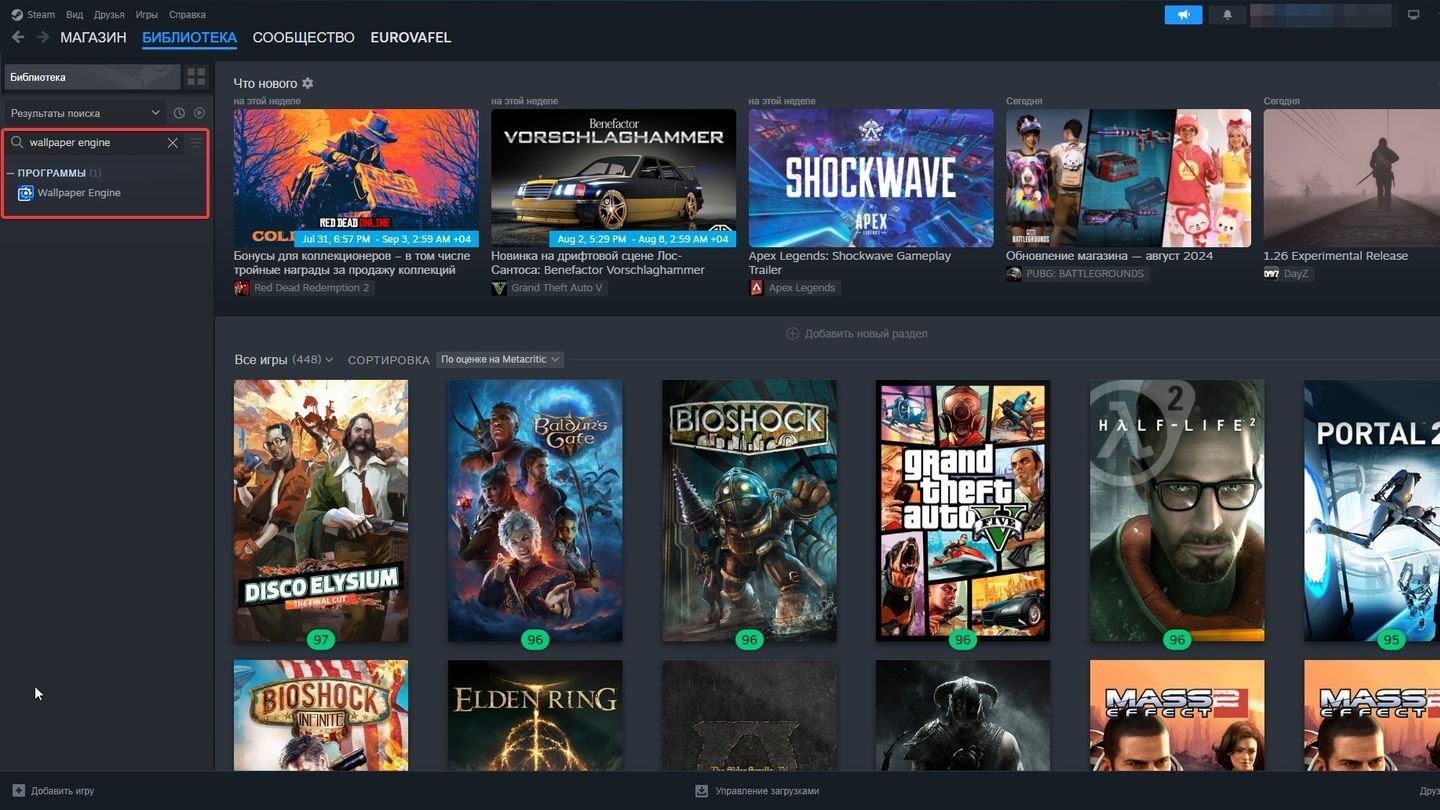Open the По оценке на Metacritic sort dropdown
The width and height of the screenshot is (1440, 810).
click(x=500, y=359)
